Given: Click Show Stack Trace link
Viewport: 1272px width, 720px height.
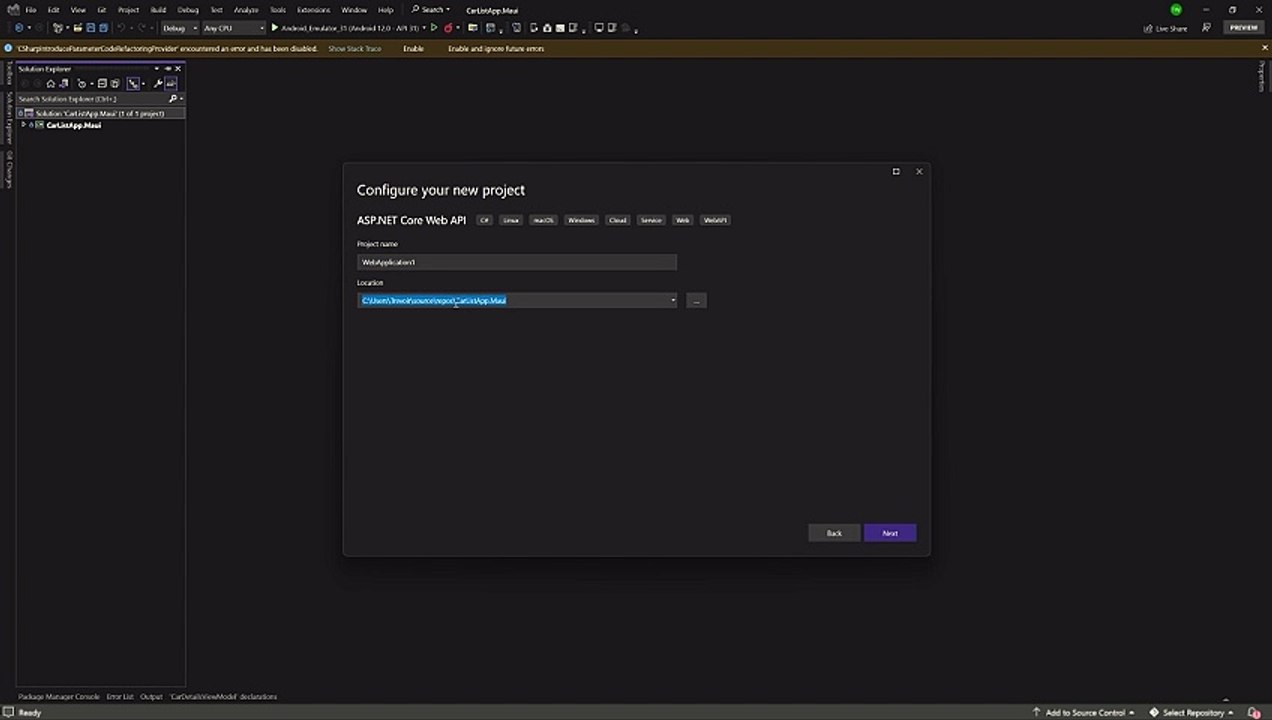Looking at the screenshot, I should [355, 48].
